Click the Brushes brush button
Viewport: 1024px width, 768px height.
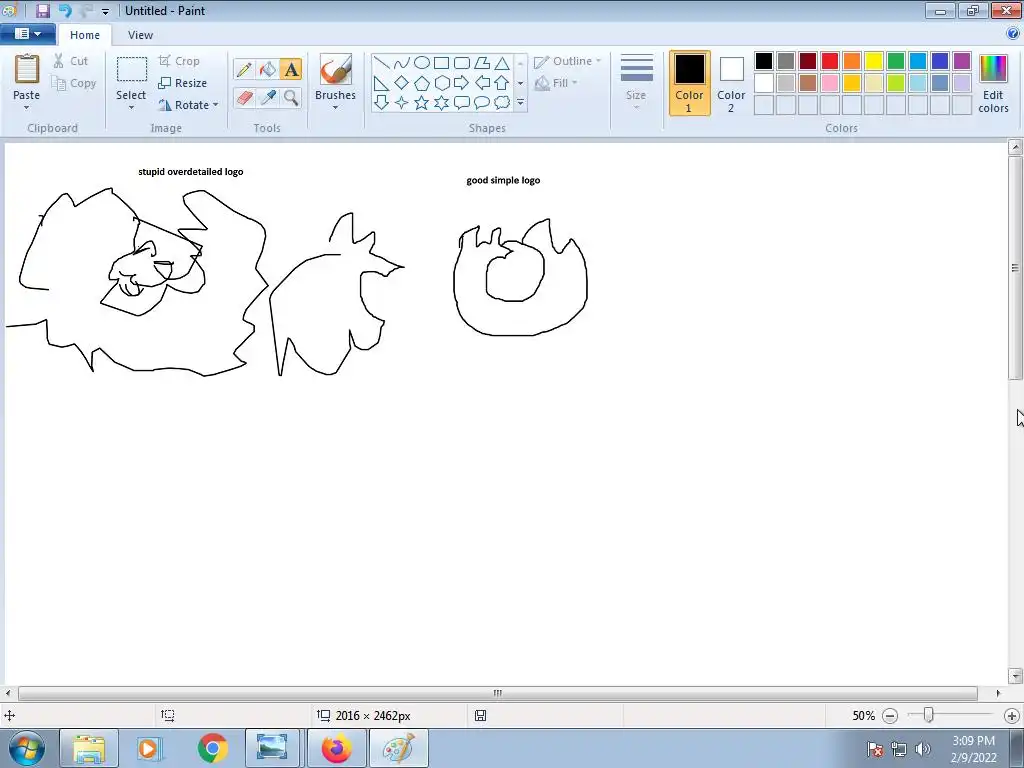pos(336,69)
